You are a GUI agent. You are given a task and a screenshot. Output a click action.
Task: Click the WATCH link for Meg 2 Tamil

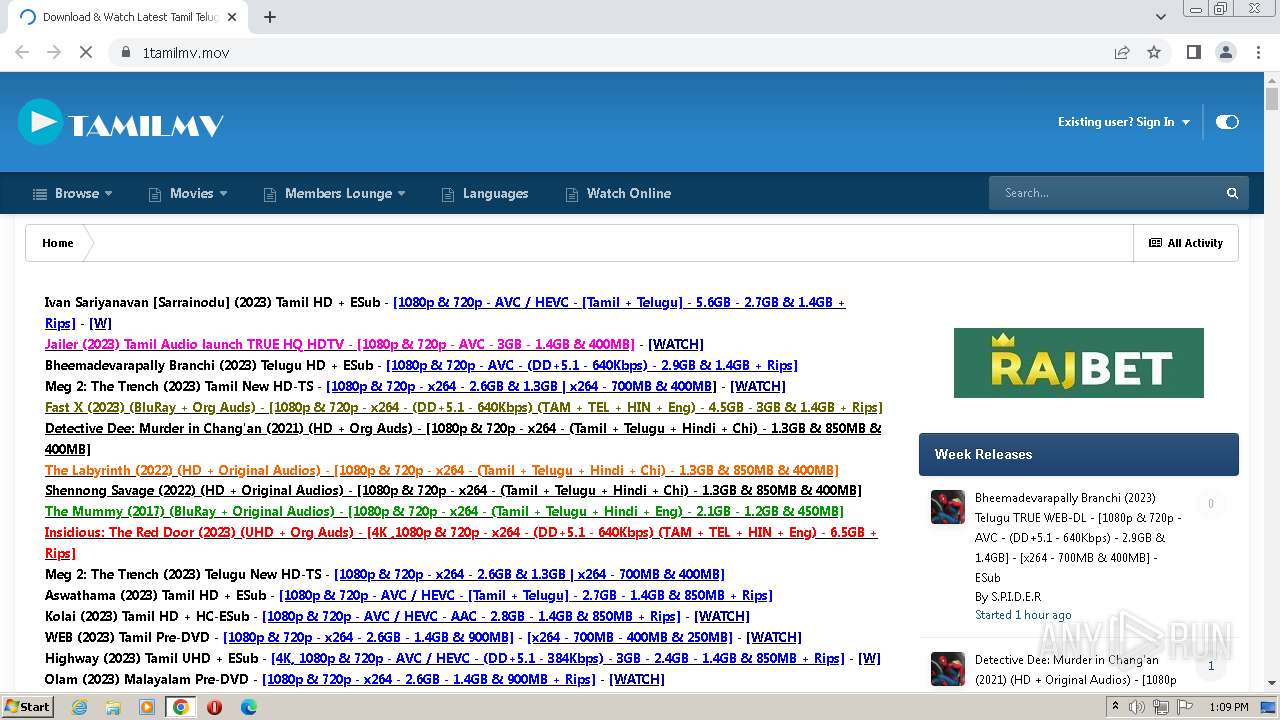pyautogui.click(x=758, y=386)
